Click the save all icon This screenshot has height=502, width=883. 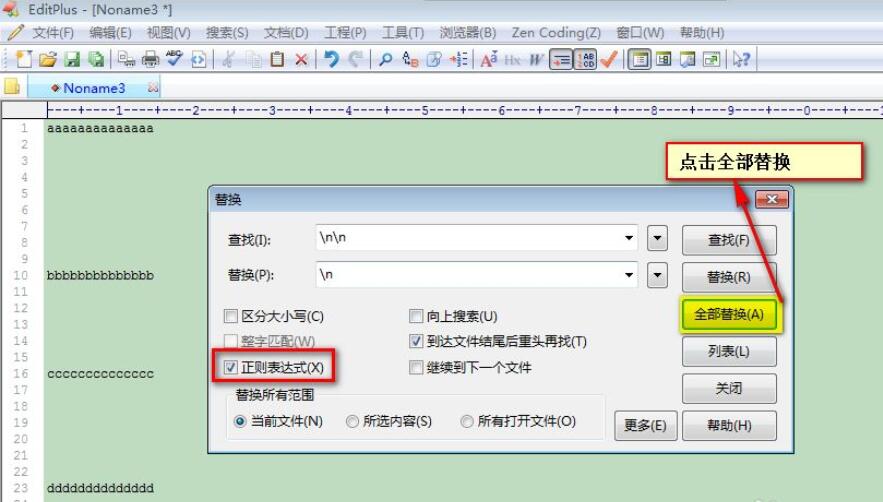click(x=97, y=59)
